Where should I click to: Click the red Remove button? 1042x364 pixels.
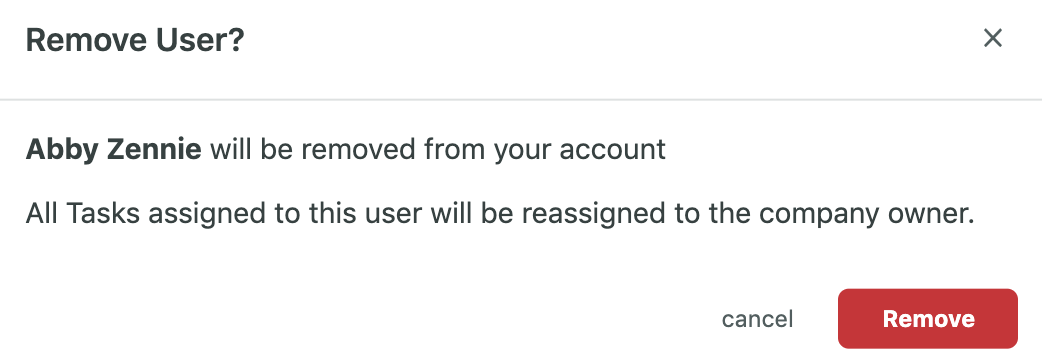click(928, 319)
